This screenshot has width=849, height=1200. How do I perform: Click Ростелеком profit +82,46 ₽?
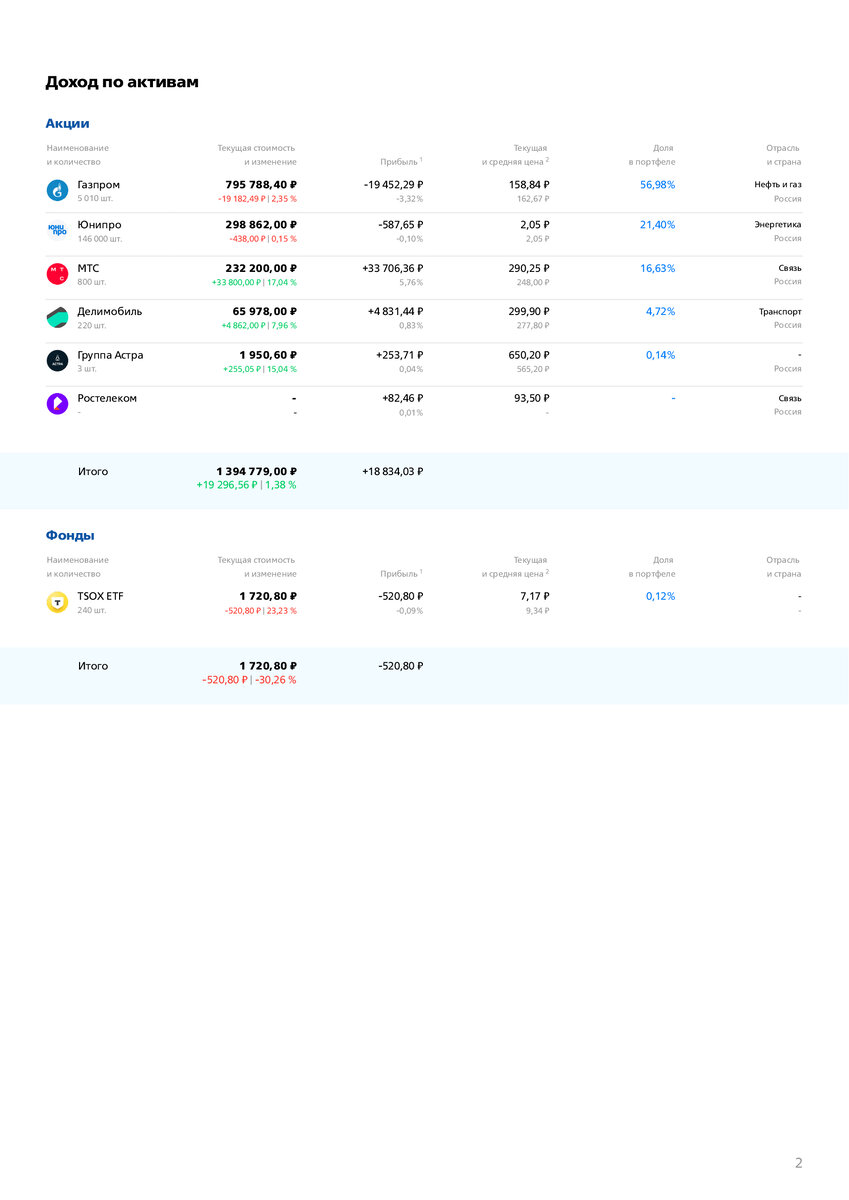[x=402, y=398]
